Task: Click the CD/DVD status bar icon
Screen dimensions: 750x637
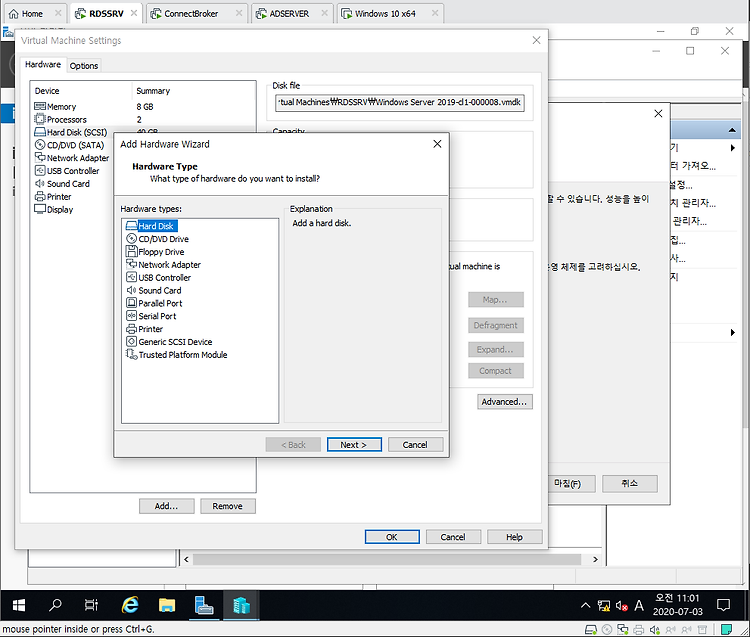Action: click(x=607, y=630)
